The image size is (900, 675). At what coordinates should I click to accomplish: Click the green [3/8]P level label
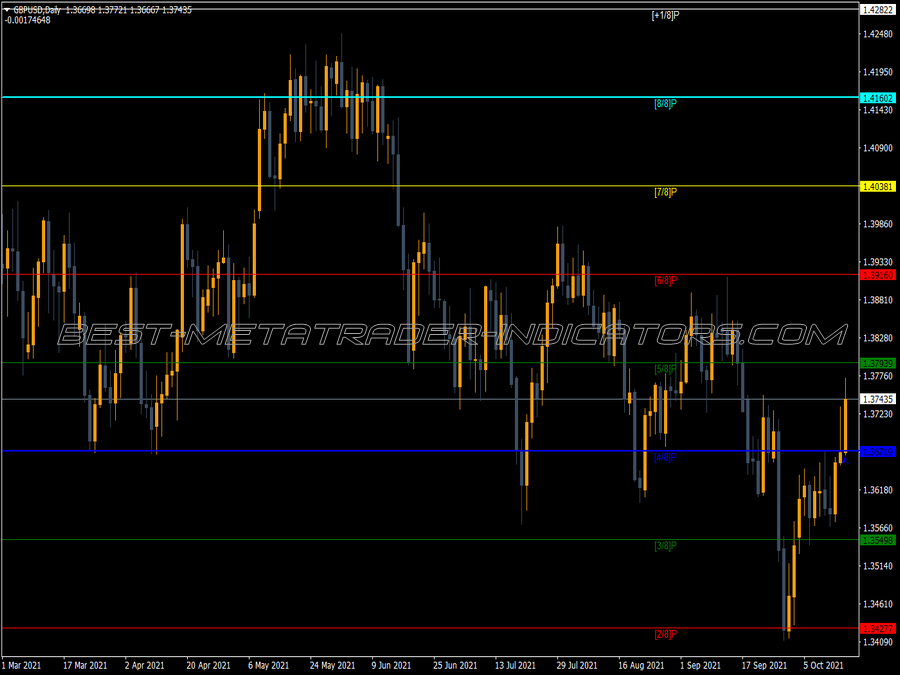[665, 546]
